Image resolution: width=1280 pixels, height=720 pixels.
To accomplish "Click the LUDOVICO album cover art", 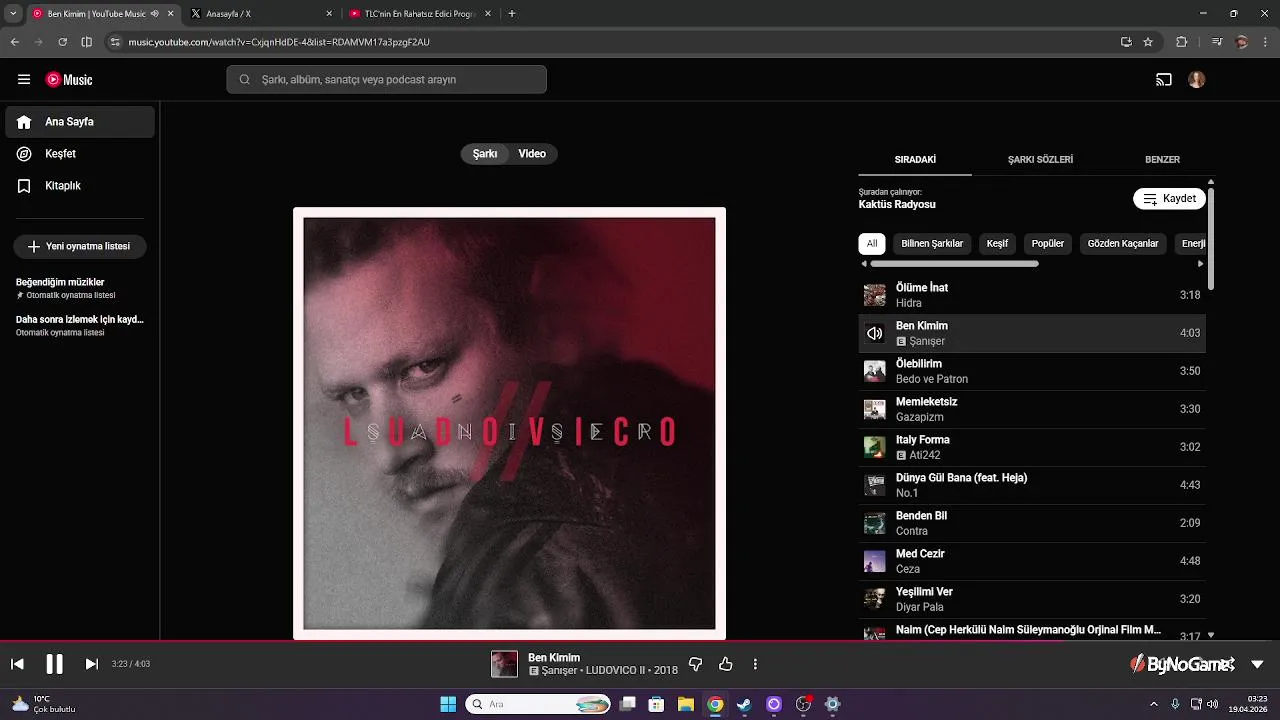I will click(509, 423).
